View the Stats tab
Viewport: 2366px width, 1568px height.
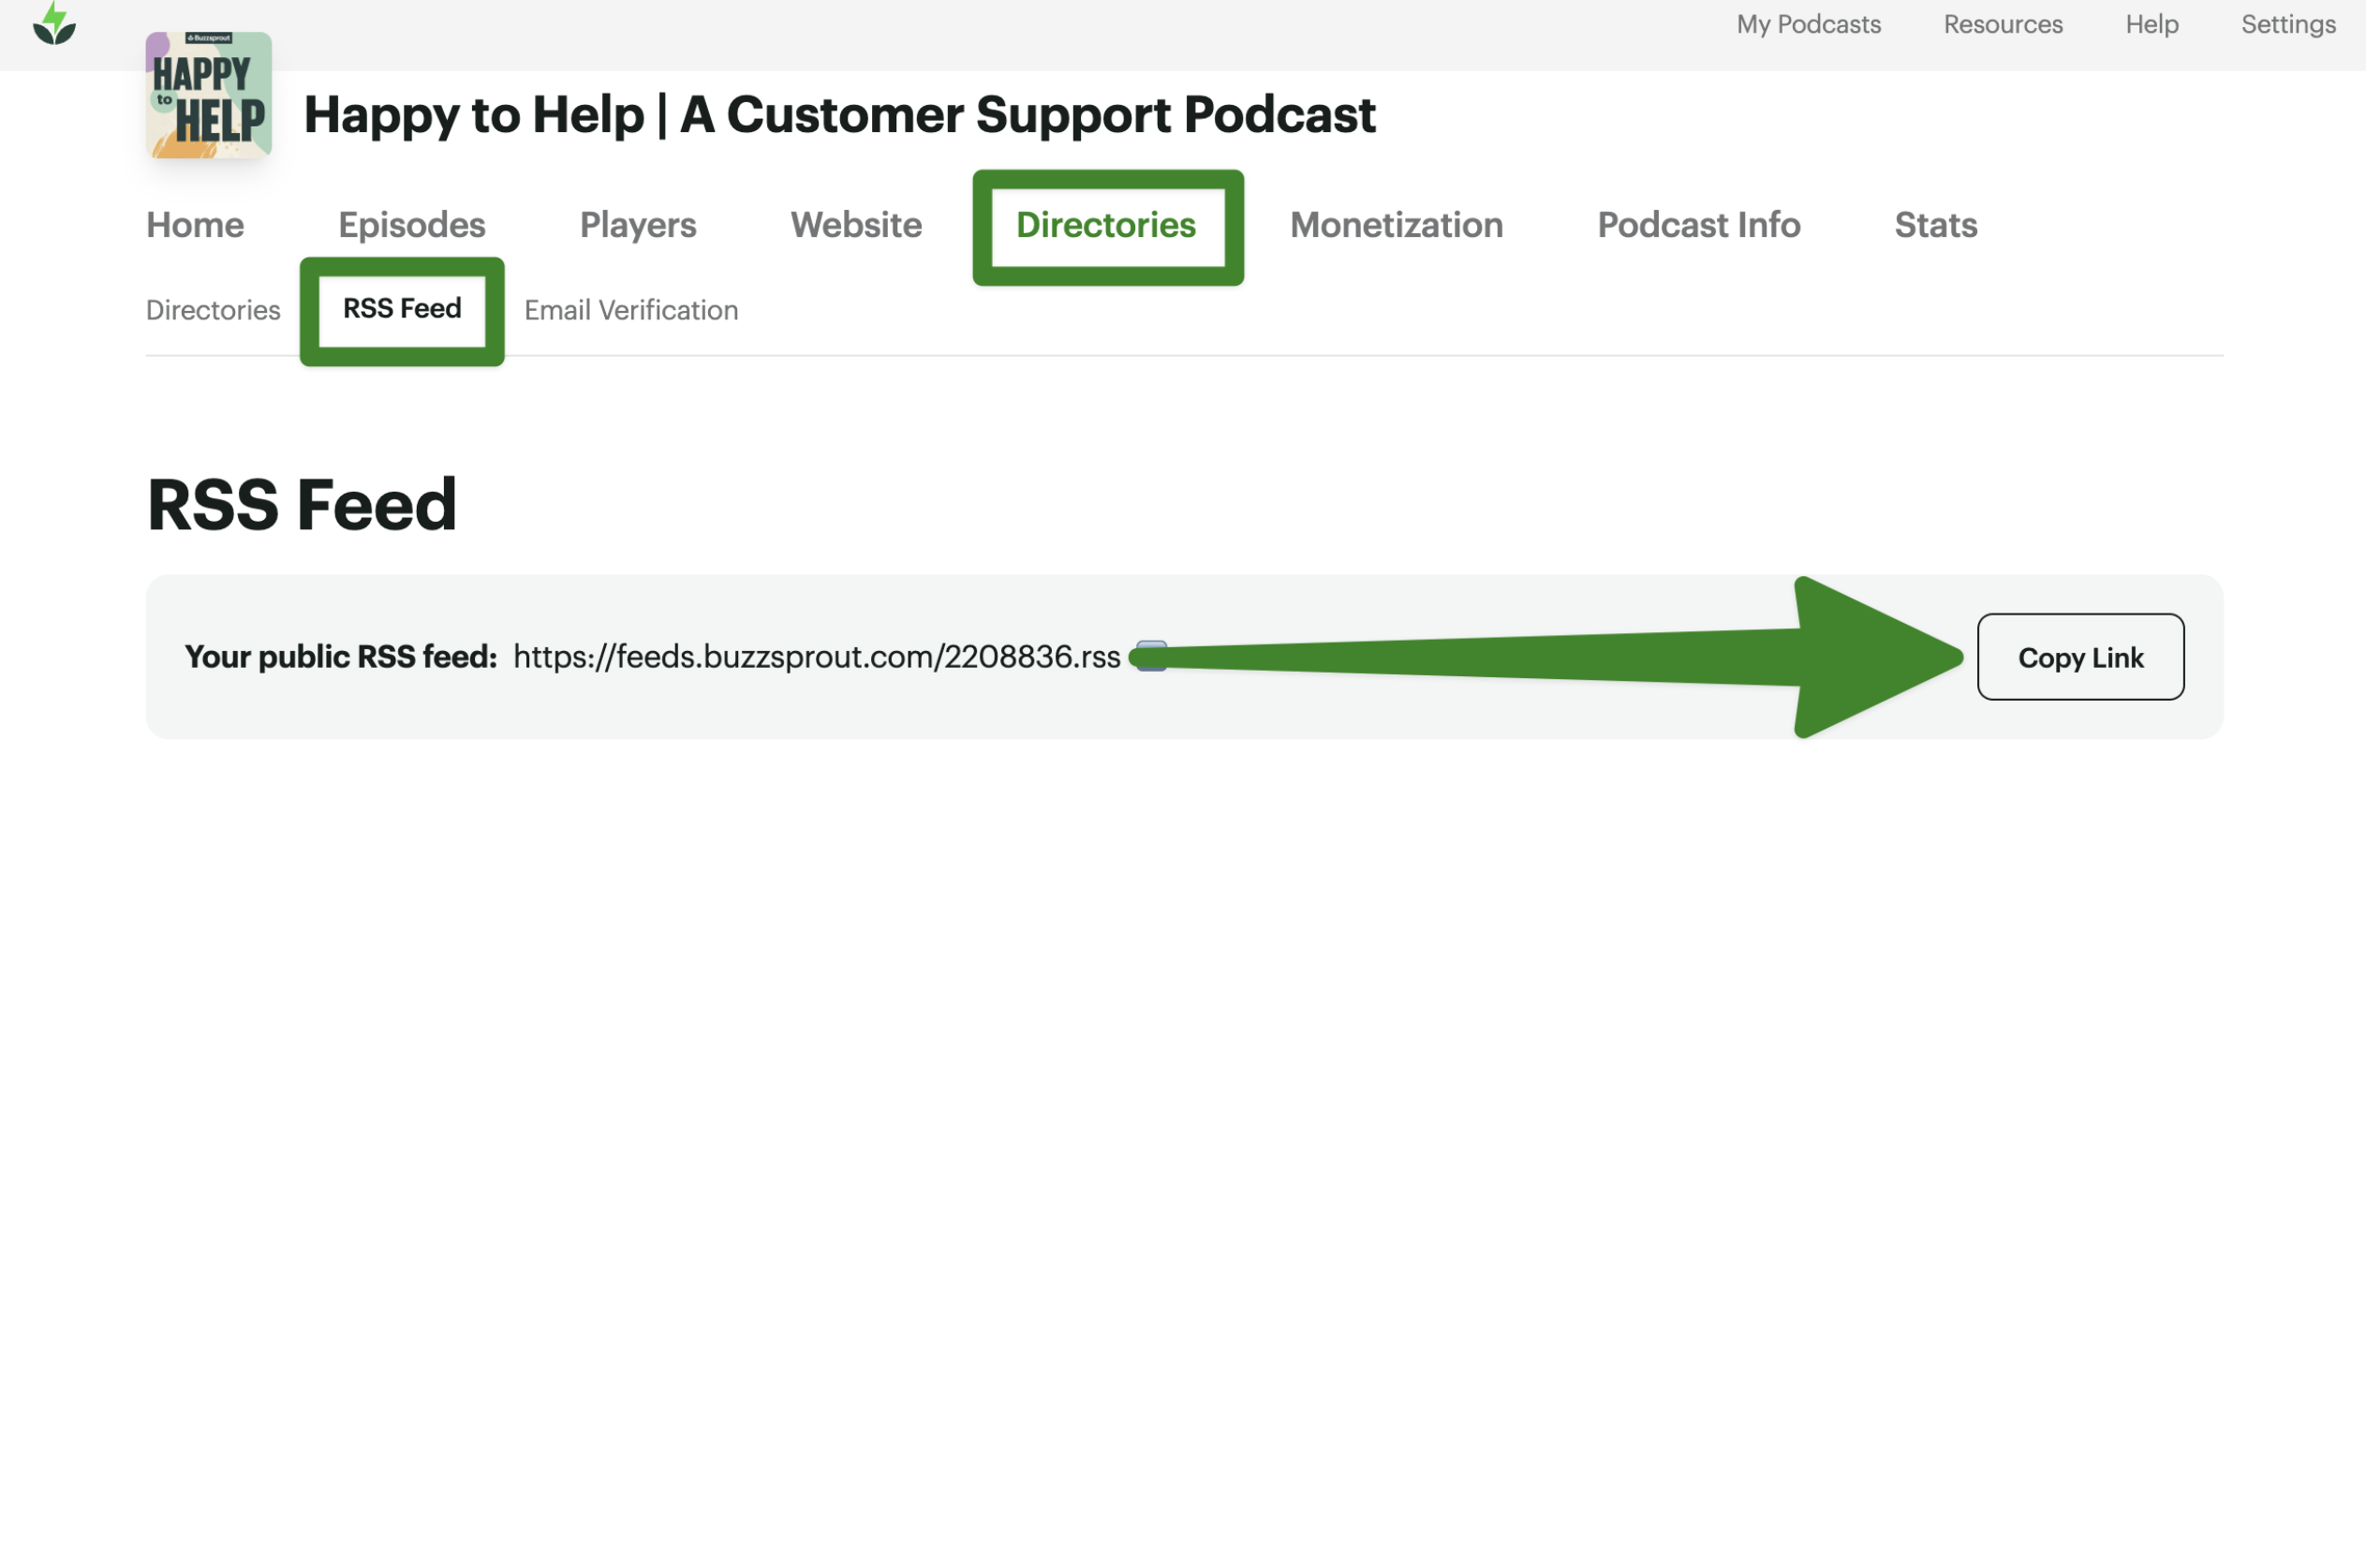[x=1934, y=225]
